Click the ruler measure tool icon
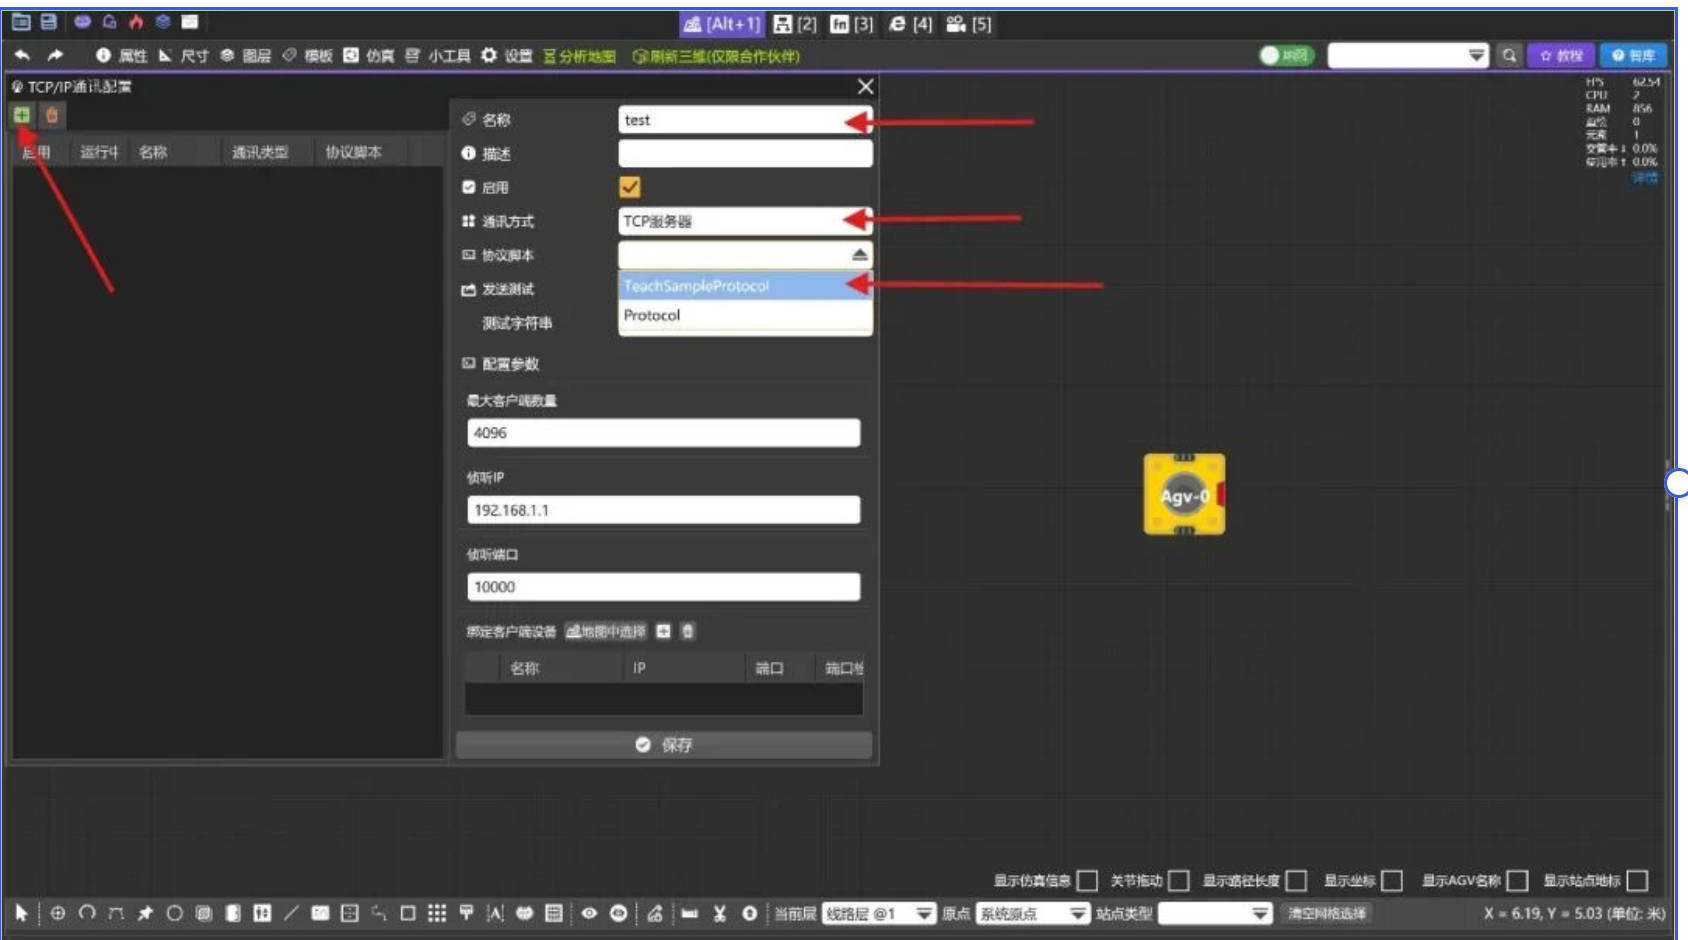 [689, 912]
